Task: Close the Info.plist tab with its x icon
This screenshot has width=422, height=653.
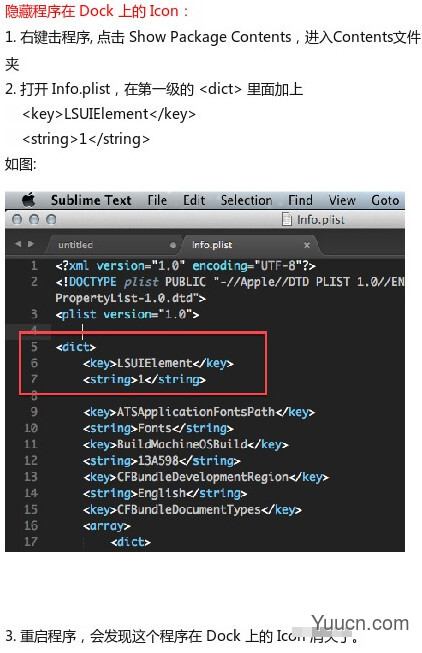Action: click(x=307, y=245)
